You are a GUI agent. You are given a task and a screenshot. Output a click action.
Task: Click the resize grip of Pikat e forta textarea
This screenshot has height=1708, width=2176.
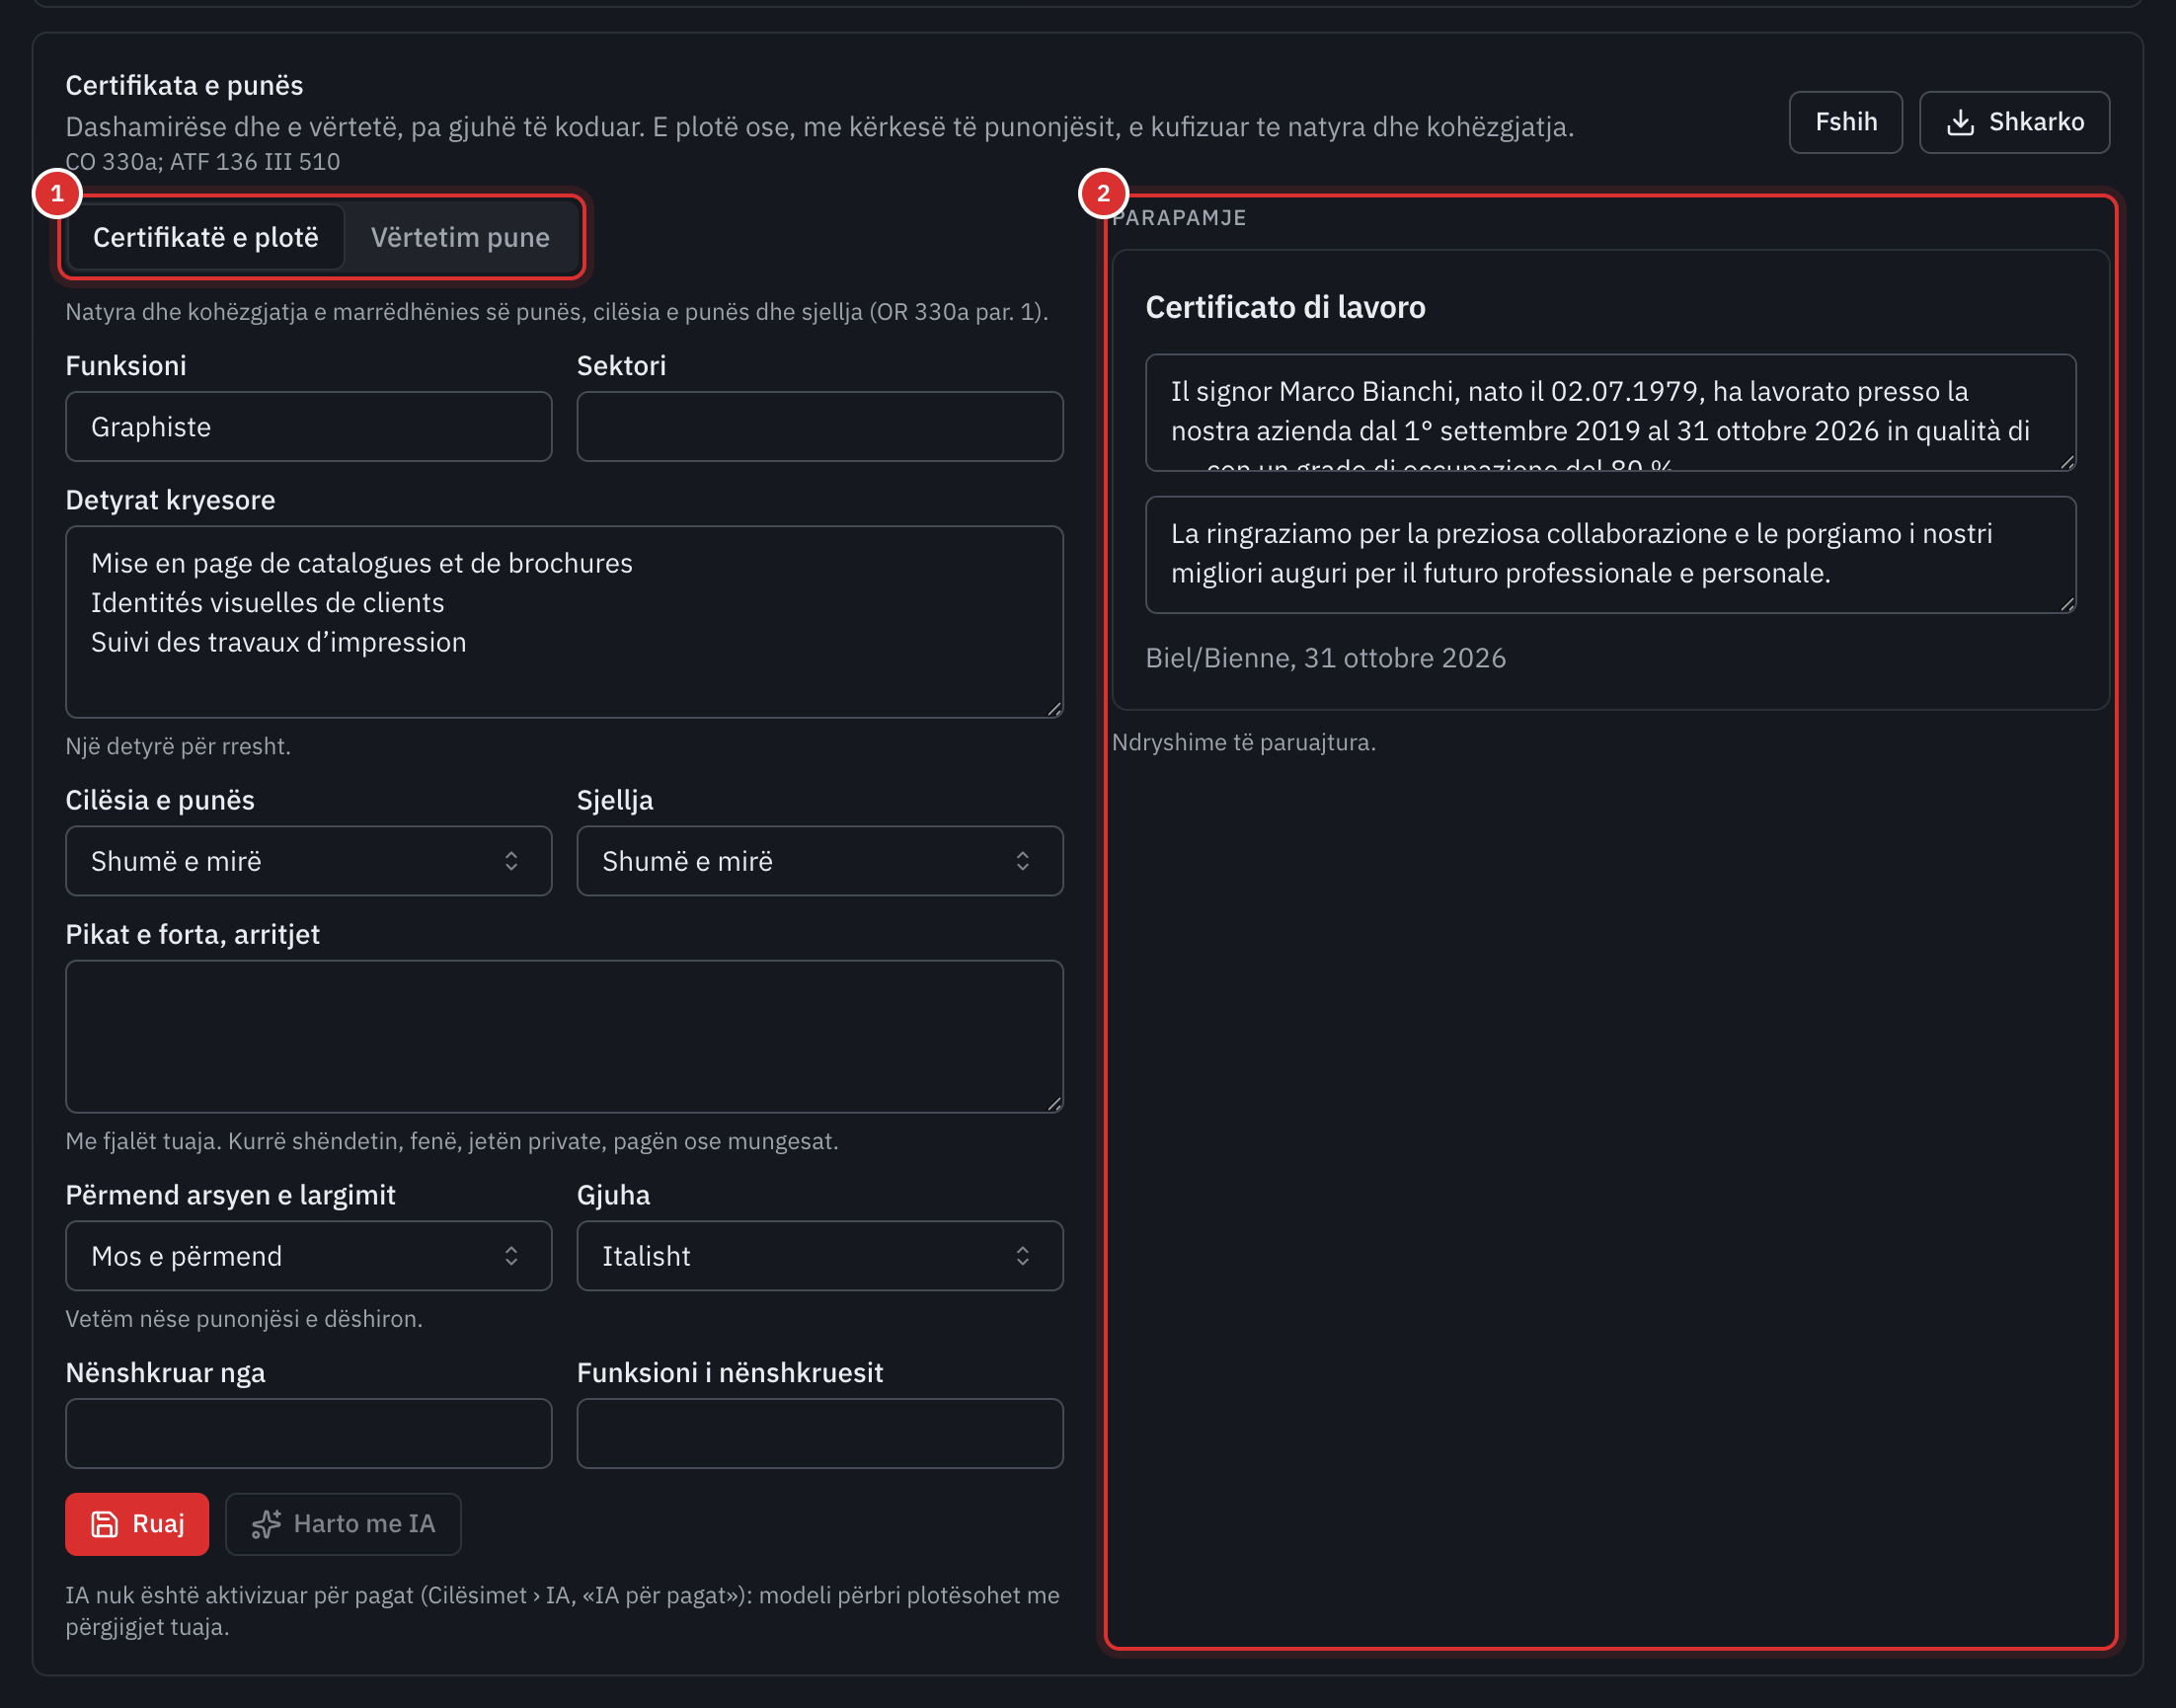(1054, 1104)
